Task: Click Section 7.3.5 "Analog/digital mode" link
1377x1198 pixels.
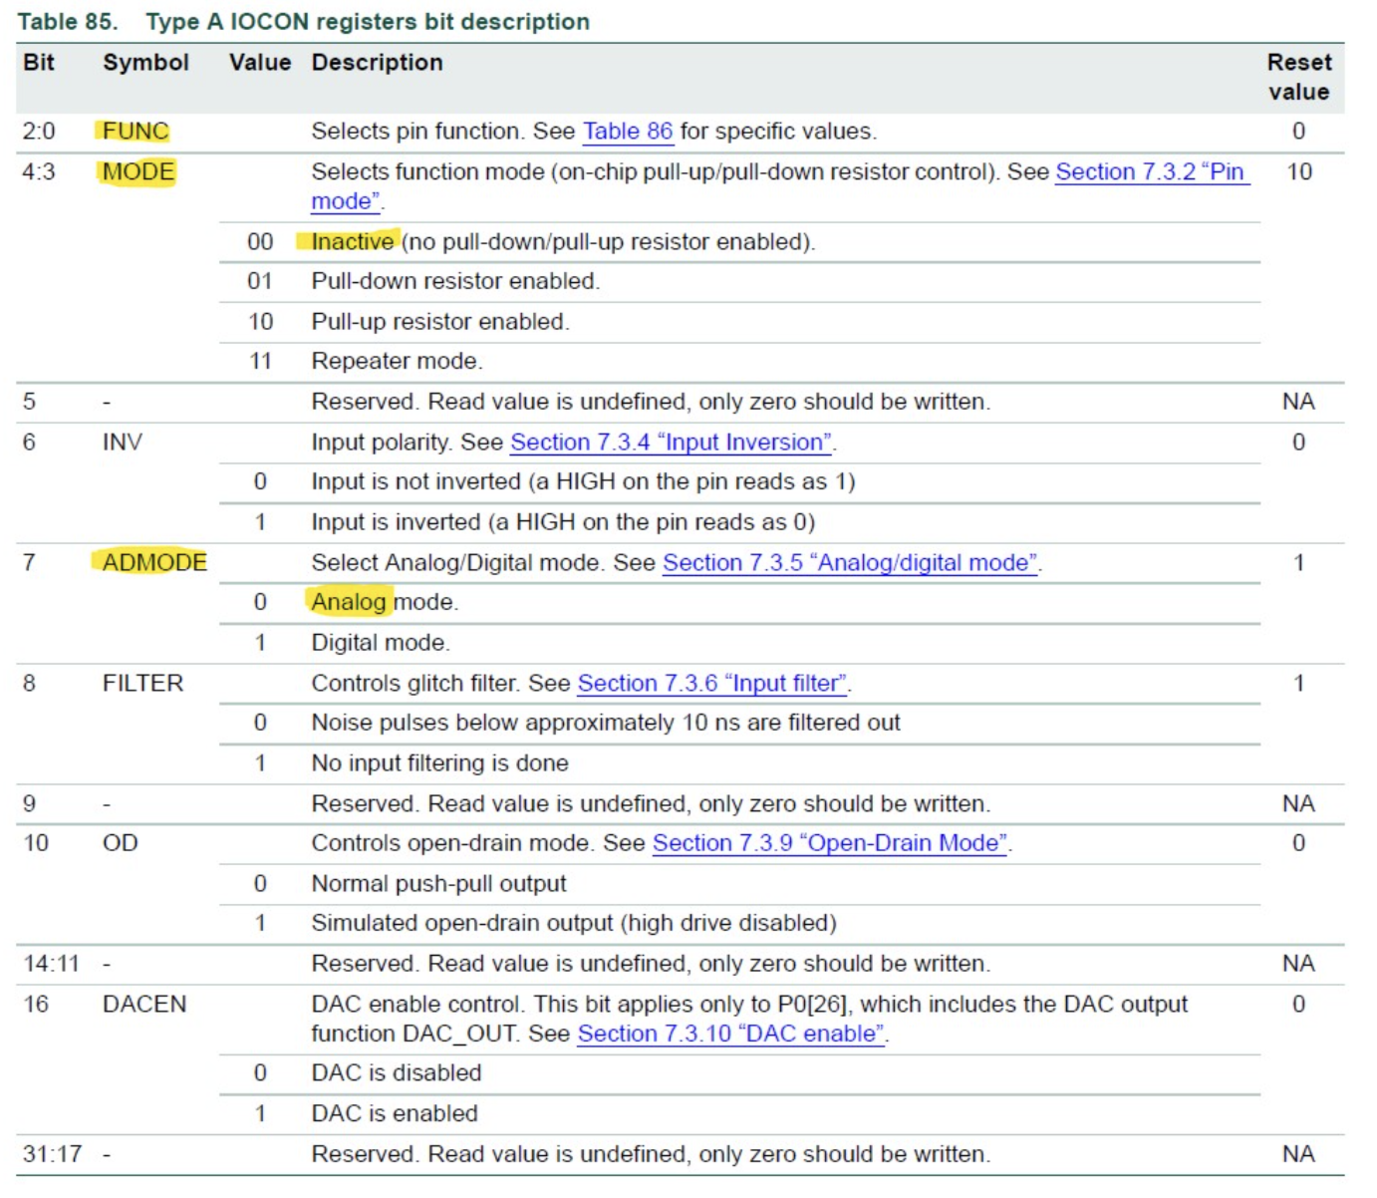Action: point(849,563)
